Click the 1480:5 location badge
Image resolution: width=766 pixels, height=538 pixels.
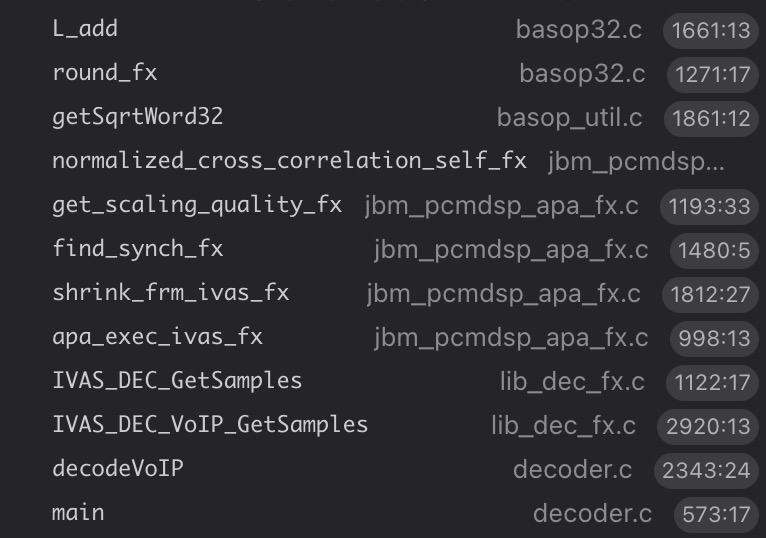point(713,250)
